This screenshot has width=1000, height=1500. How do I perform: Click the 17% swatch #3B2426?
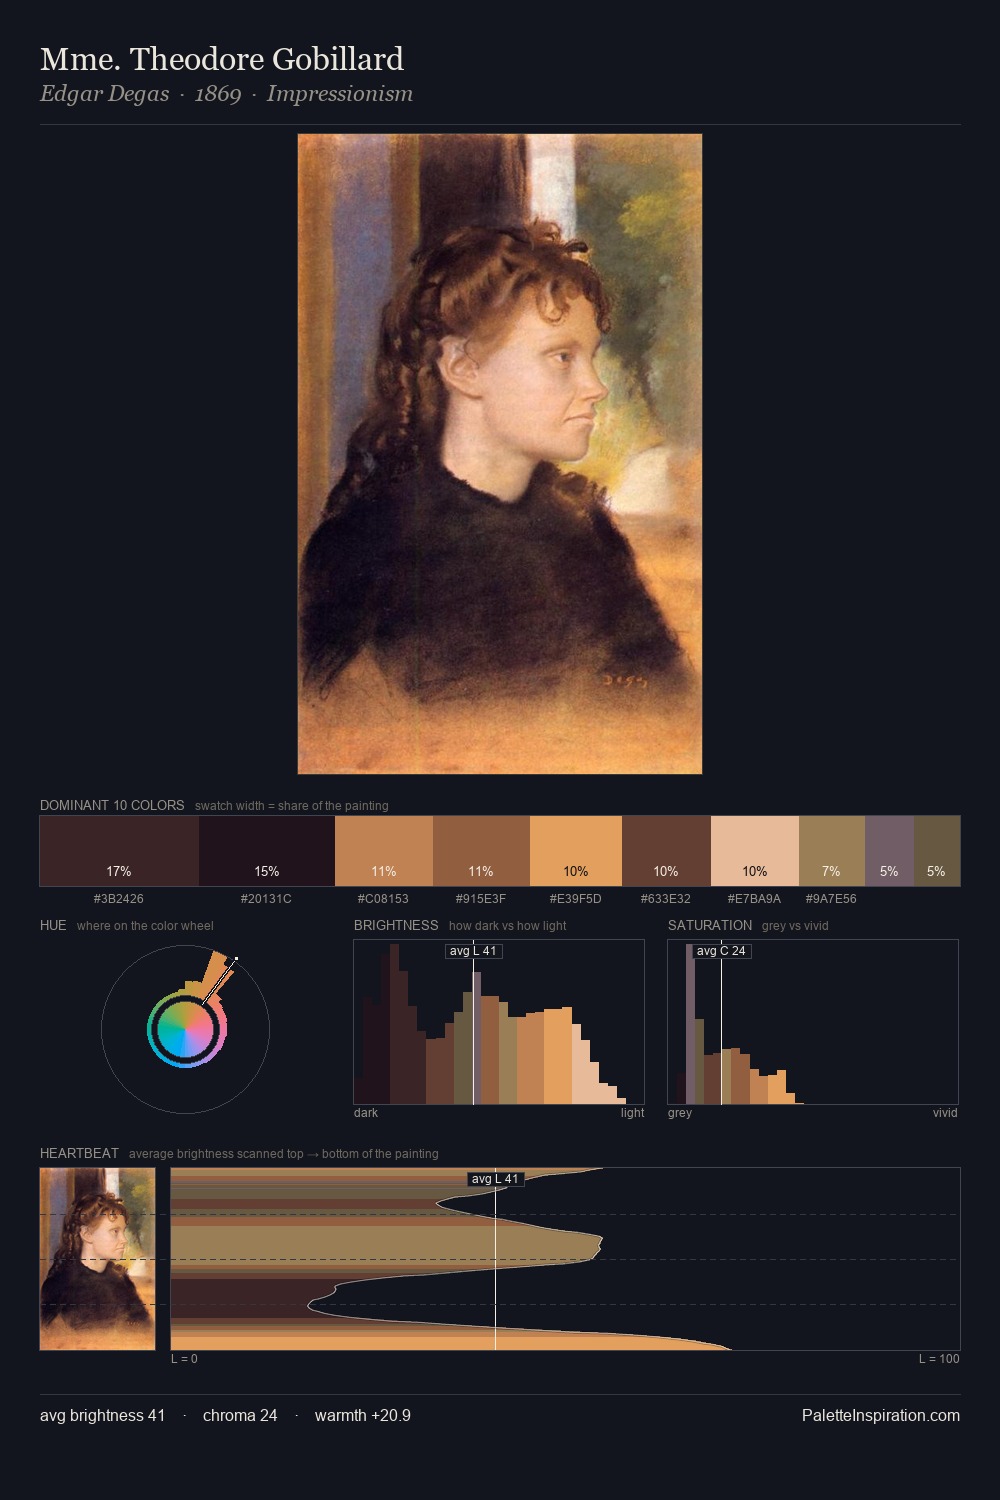(x=119, y=851)
